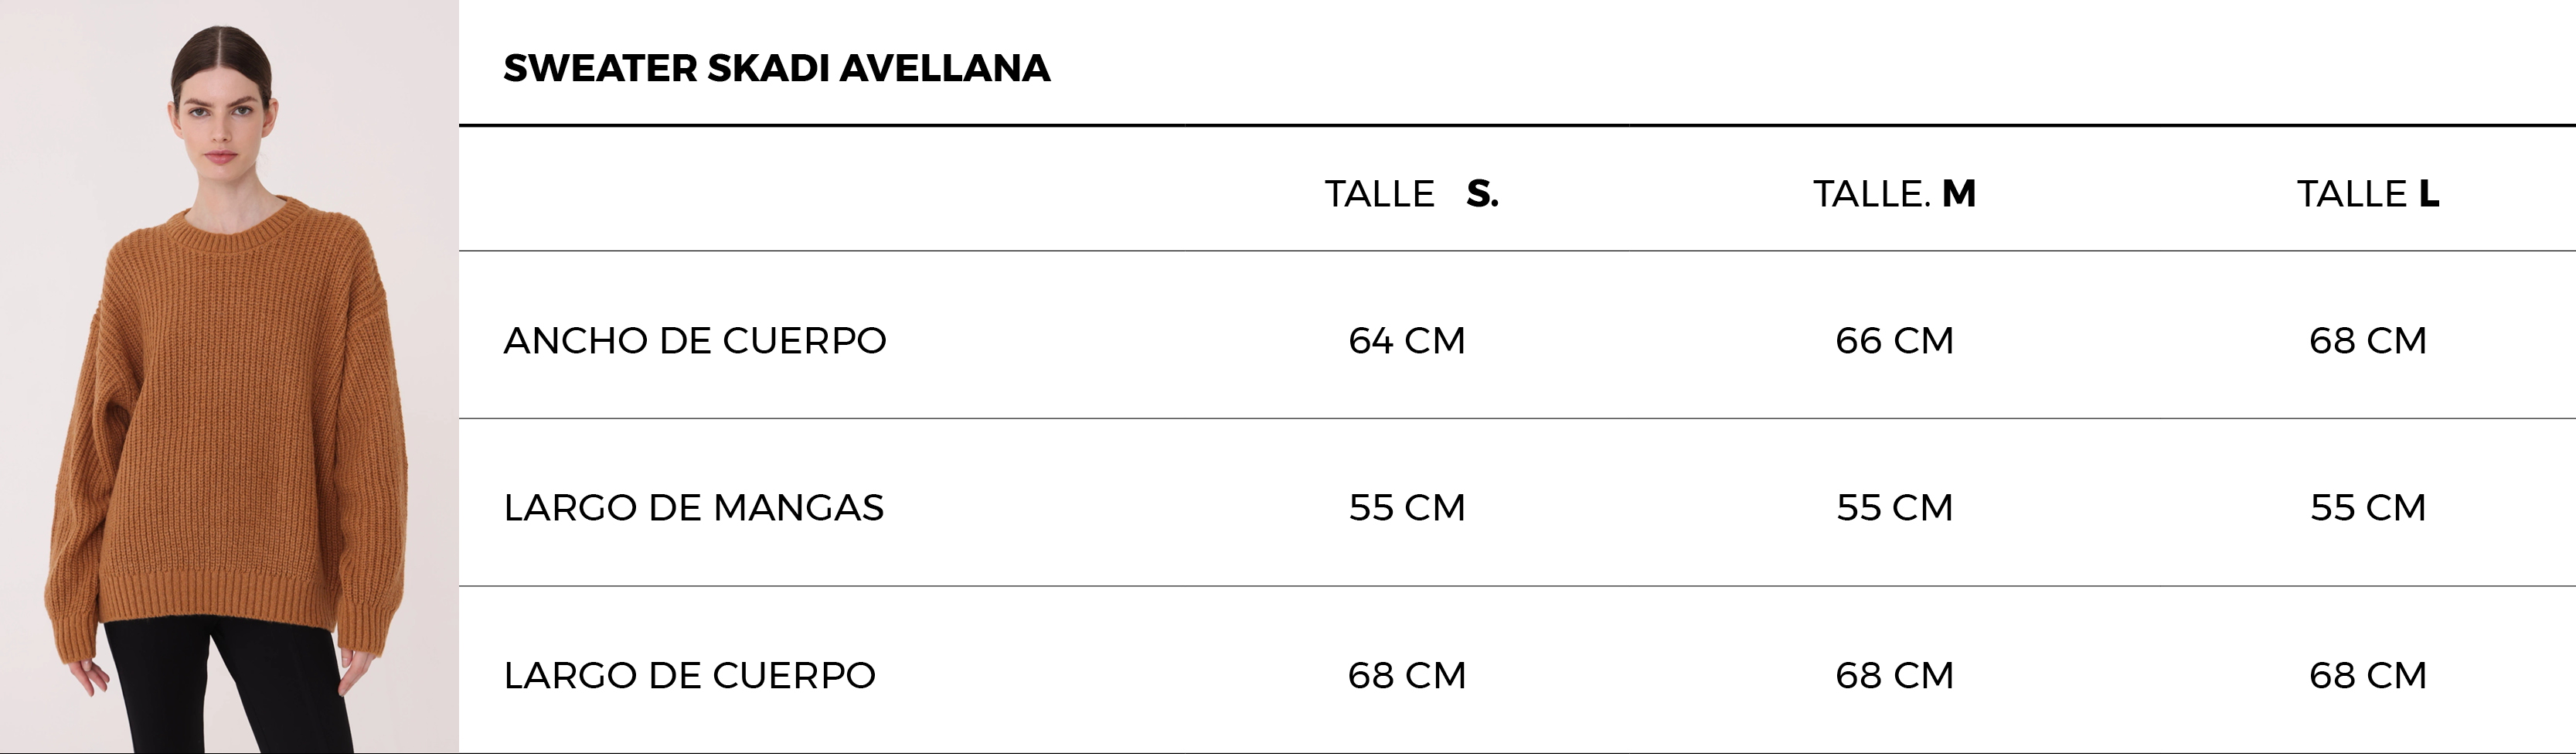Click the 68 CM body width for size L
2576x754 pixels.
[2368, 341]
